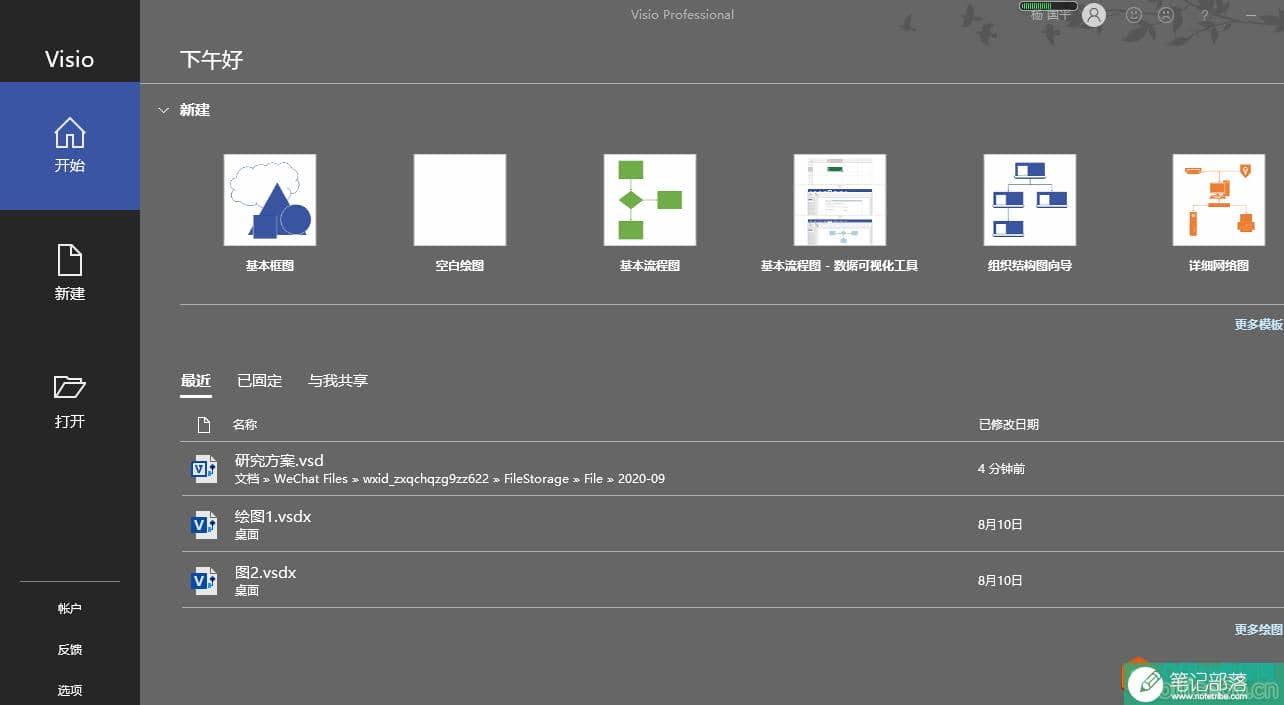1284x705 pixels.
Task: Select the 基本流程图 template thumbnail
Action: click(x=650, y=200)
